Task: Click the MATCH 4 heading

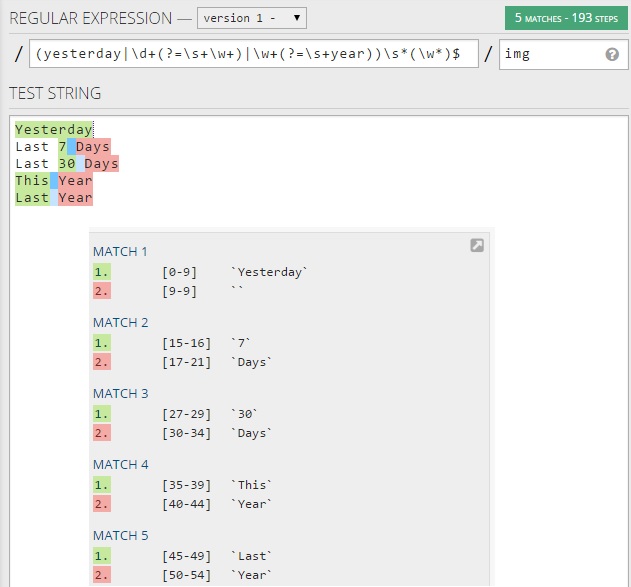Action: tap(120, 464)
